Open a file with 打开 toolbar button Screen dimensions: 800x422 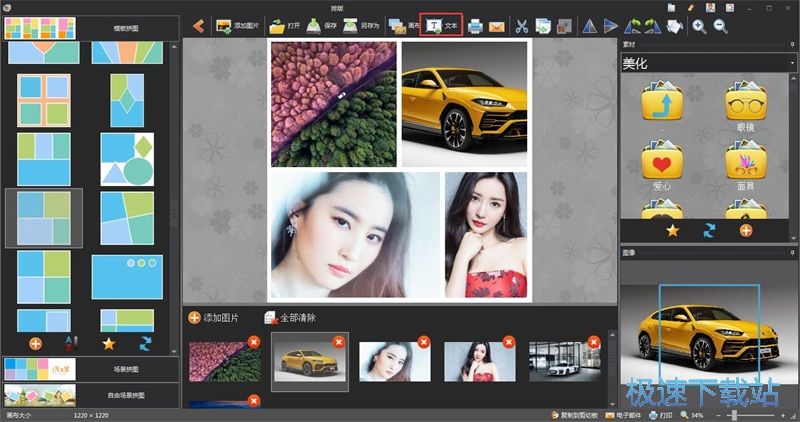286,25
